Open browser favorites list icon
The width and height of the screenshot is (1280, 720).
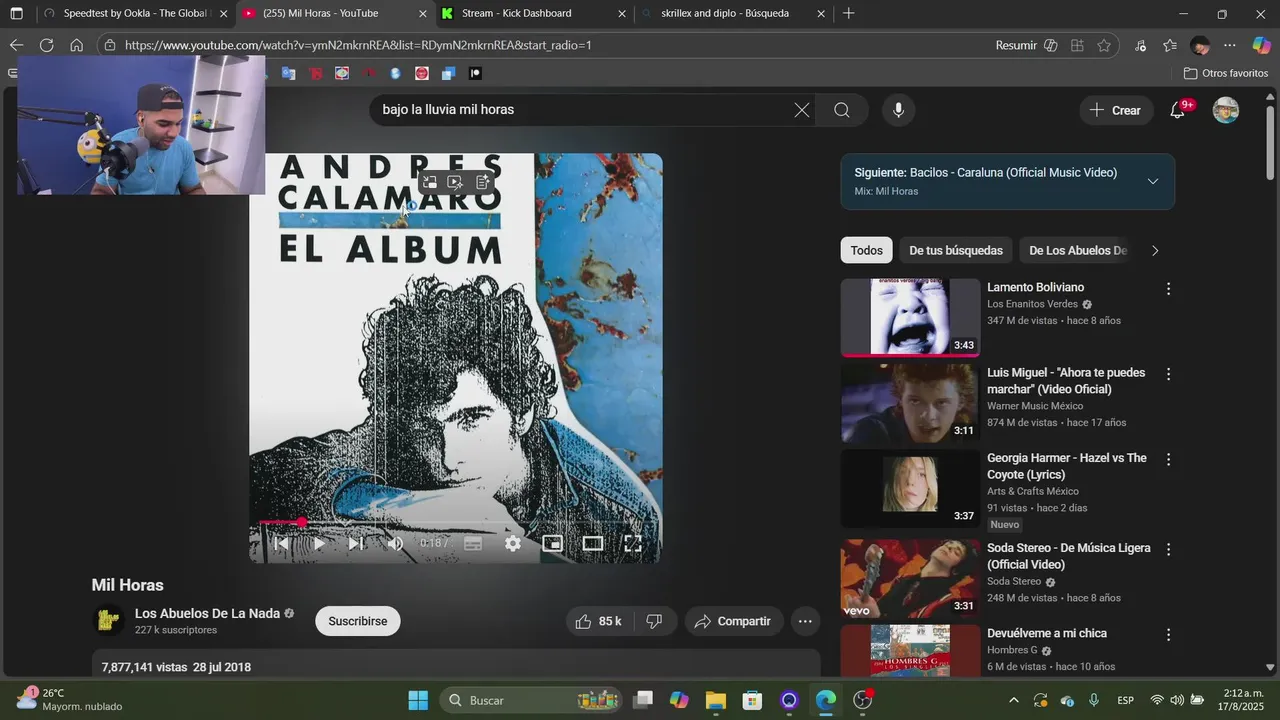pyautogui.click(x=1170, y=45)
